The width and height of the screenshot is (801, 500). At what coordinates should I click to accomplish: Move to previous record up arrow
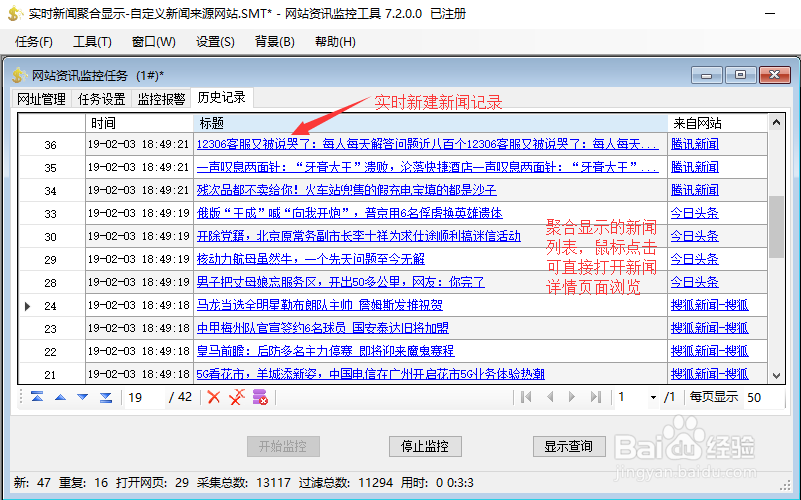click(x=60, y=397)
